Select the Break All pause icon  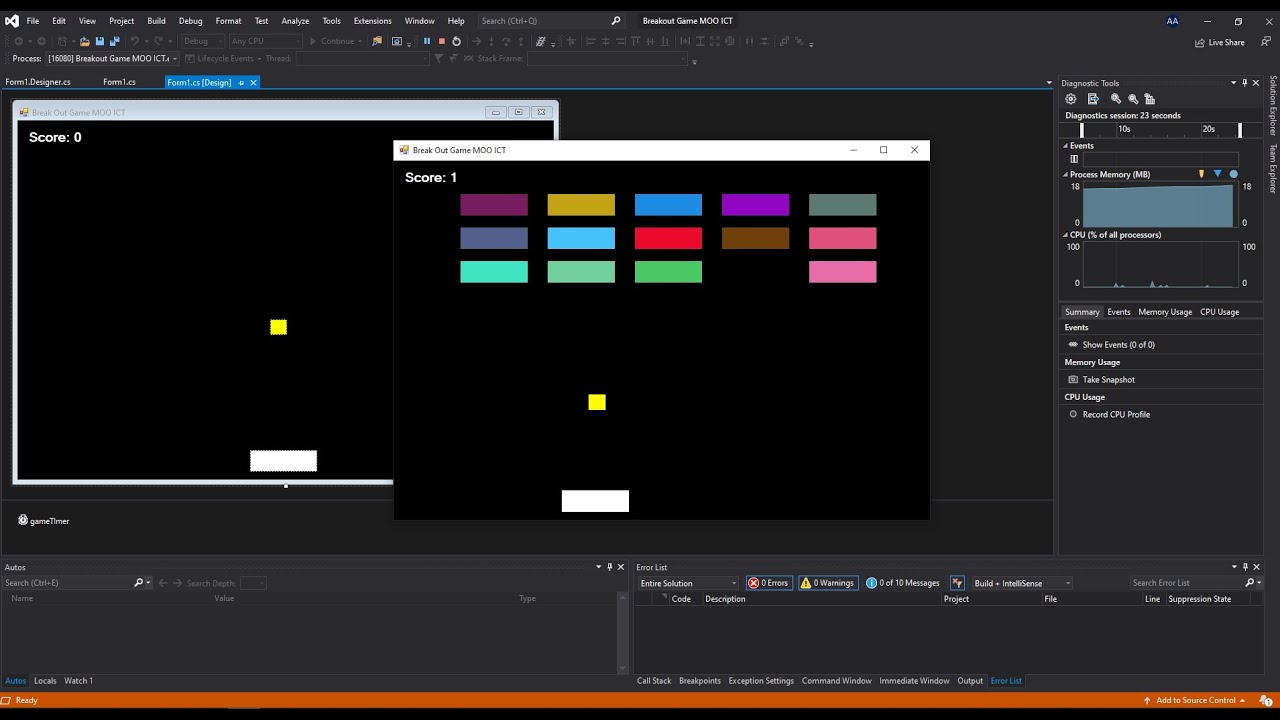click(x=427, y=41)
